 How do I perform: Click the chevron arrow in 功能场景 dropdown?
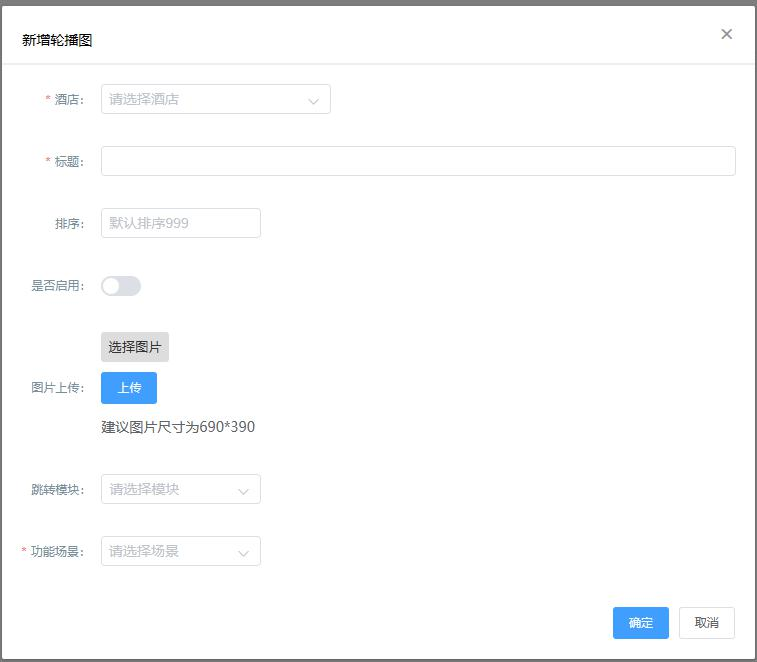[x=243, y=552]
